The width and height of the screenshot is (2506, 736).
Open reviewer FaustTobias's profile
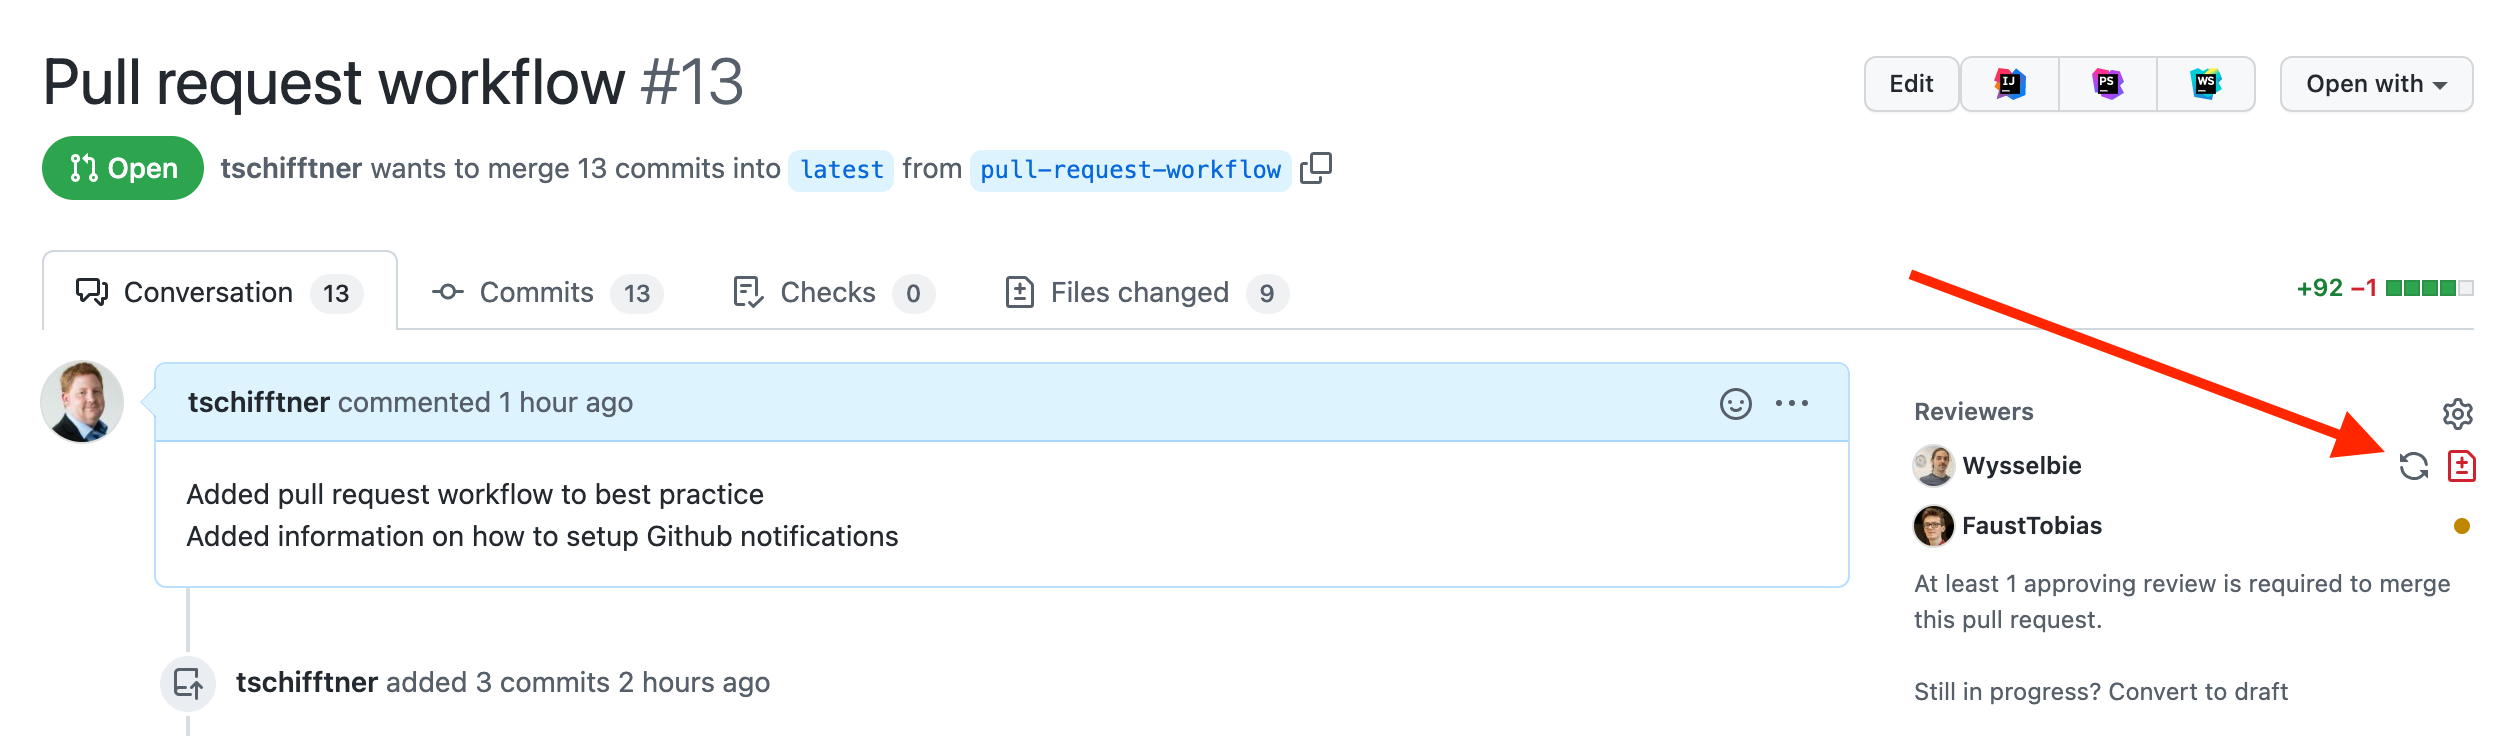tap(2031, 526)
